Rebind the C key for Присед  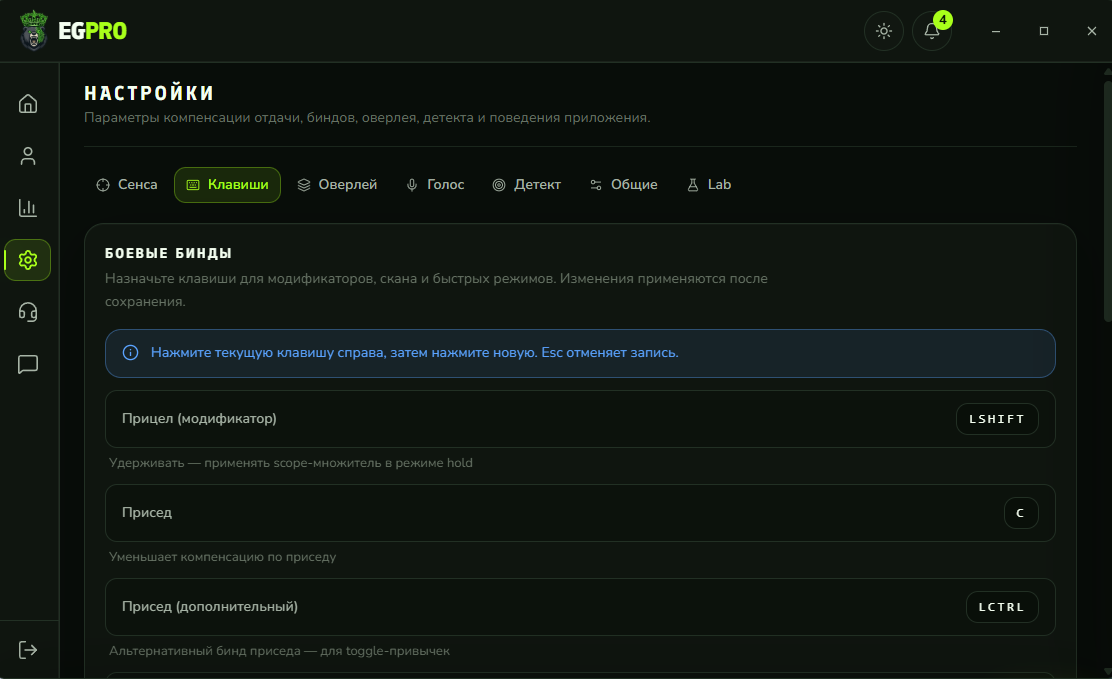coord(1021,513)
